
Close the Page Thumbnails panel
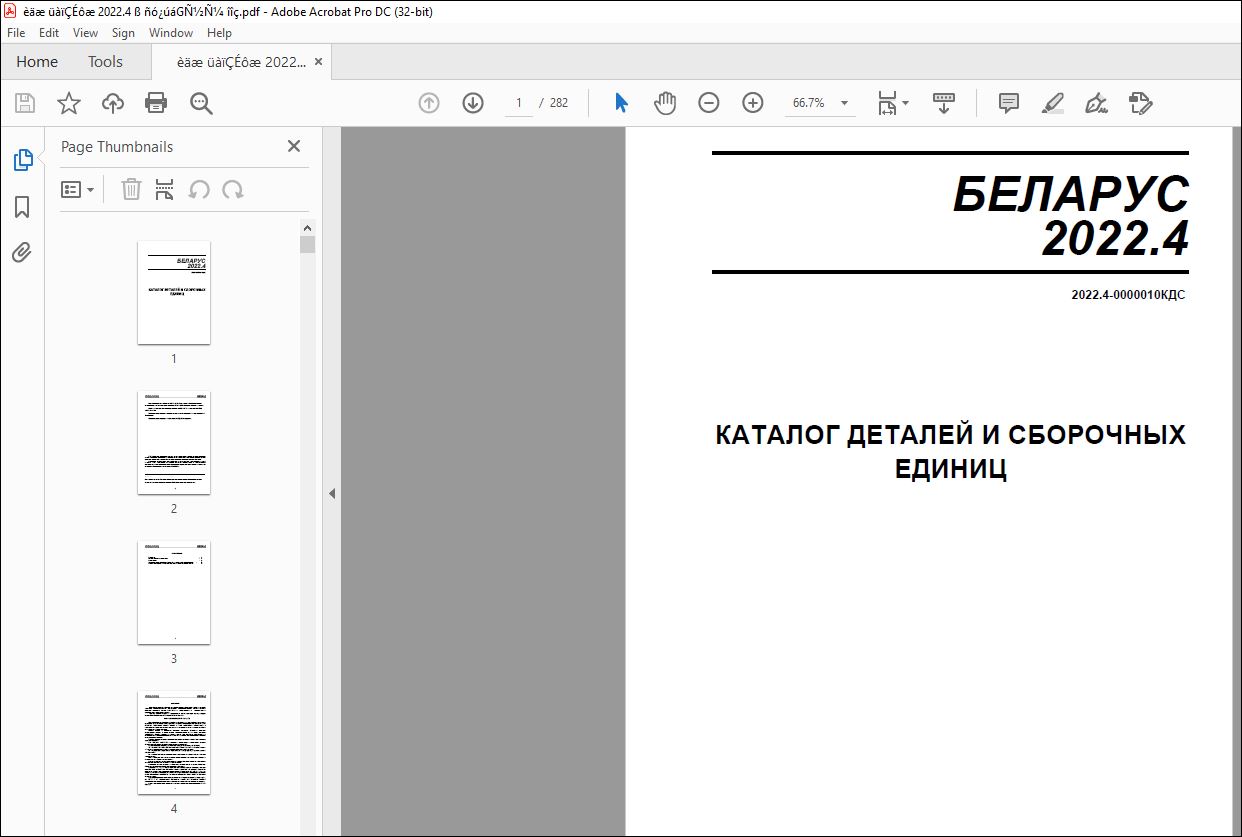294,146
